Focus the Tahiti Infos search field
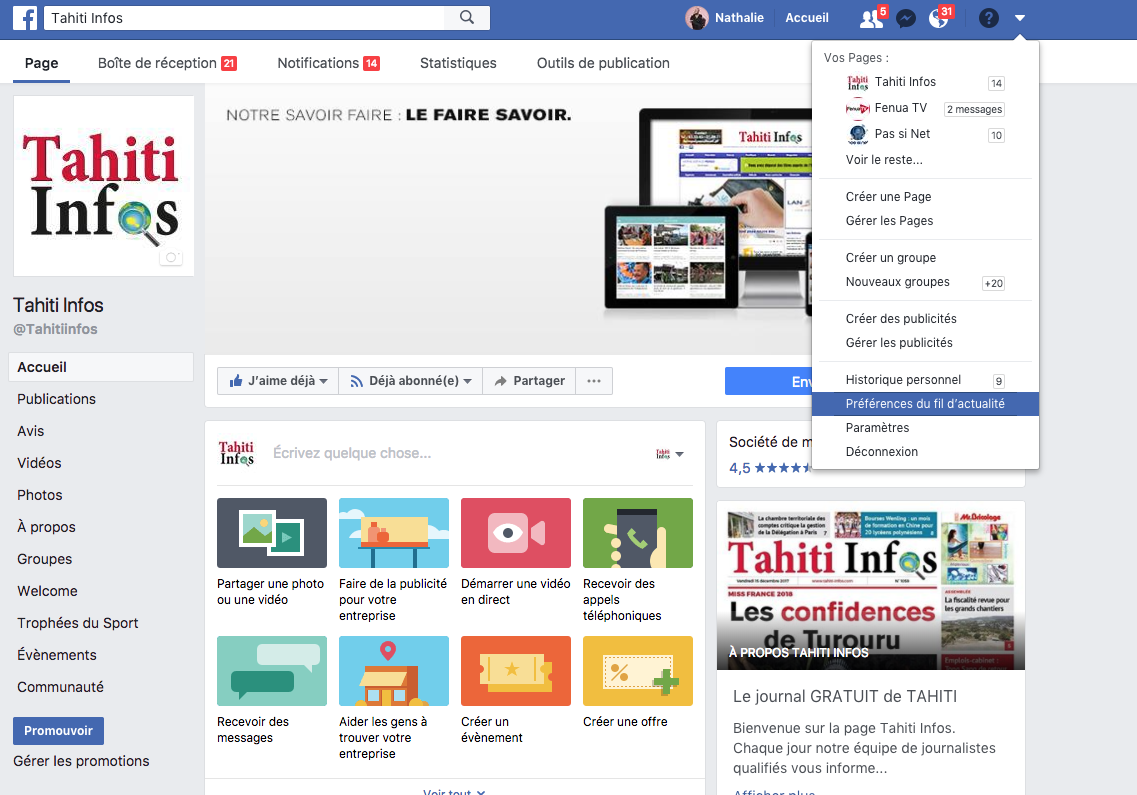 coord(244,18)
